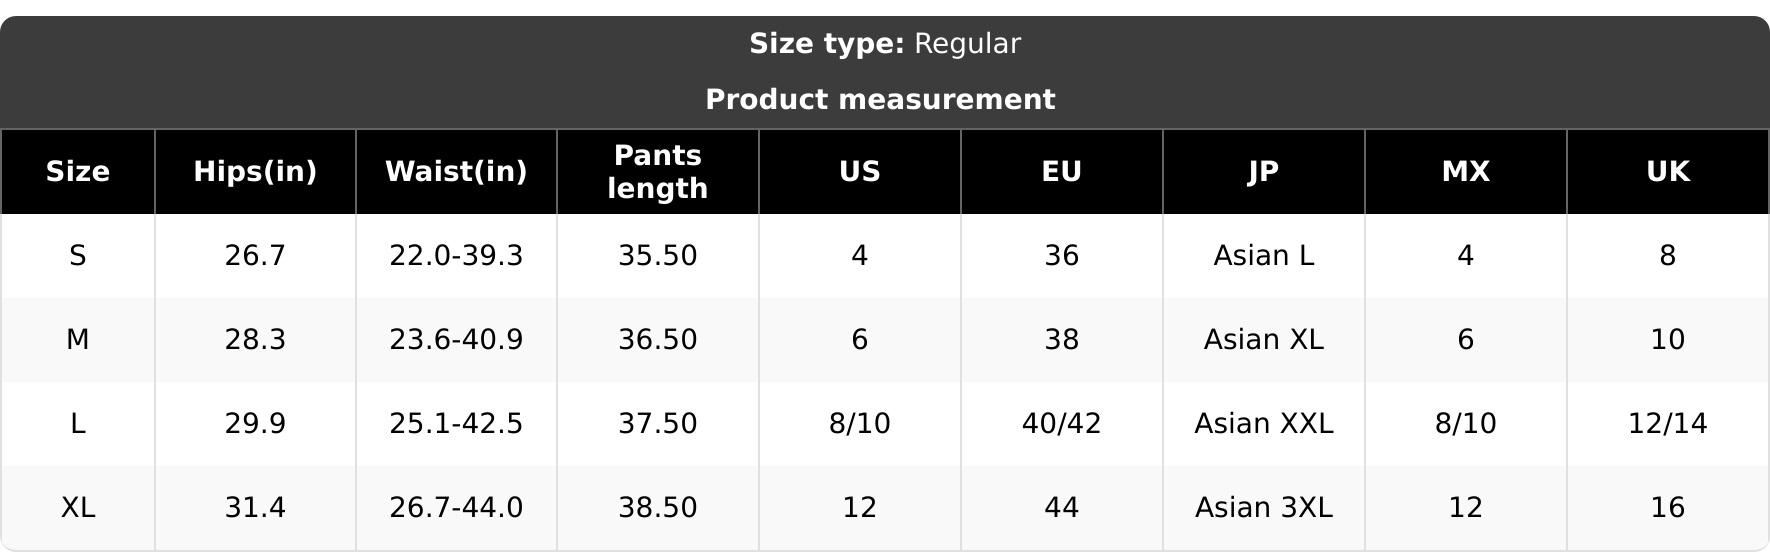Click the US column header
Screen dimensions: 1770x552
tap(860, 172)
